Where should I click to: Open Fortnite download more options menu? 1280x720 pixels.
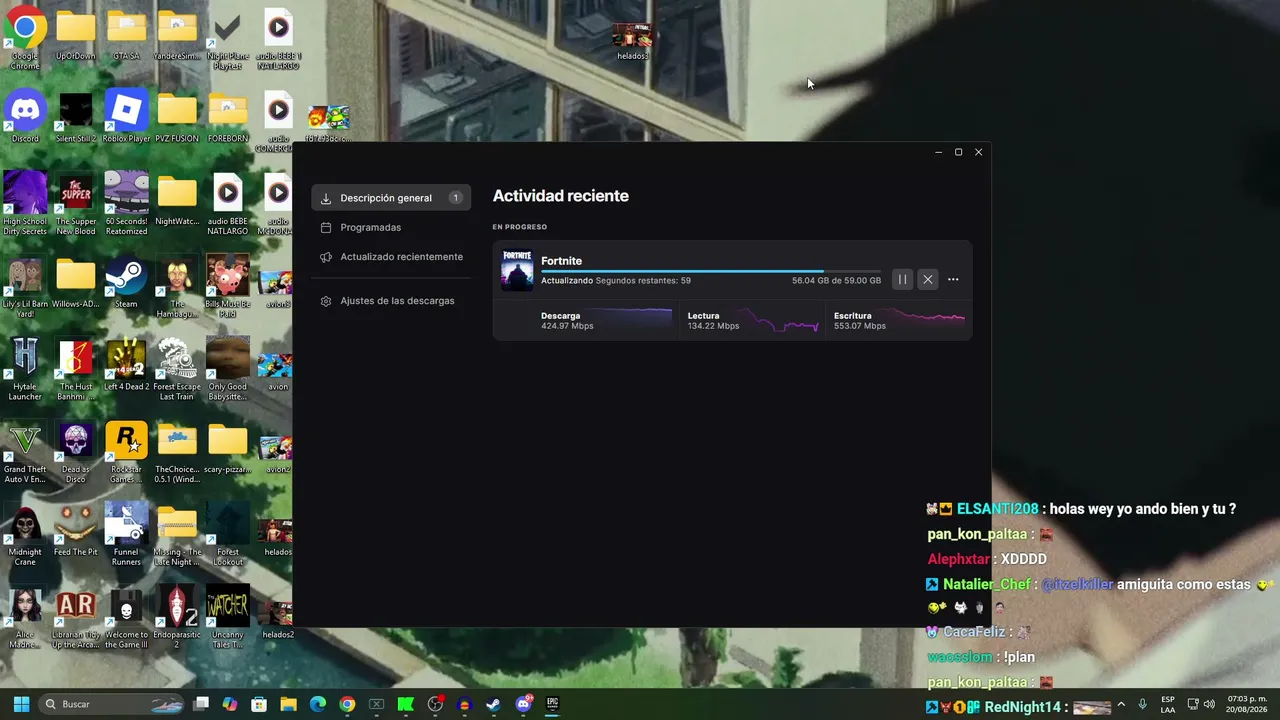click(x=953, y=280)
